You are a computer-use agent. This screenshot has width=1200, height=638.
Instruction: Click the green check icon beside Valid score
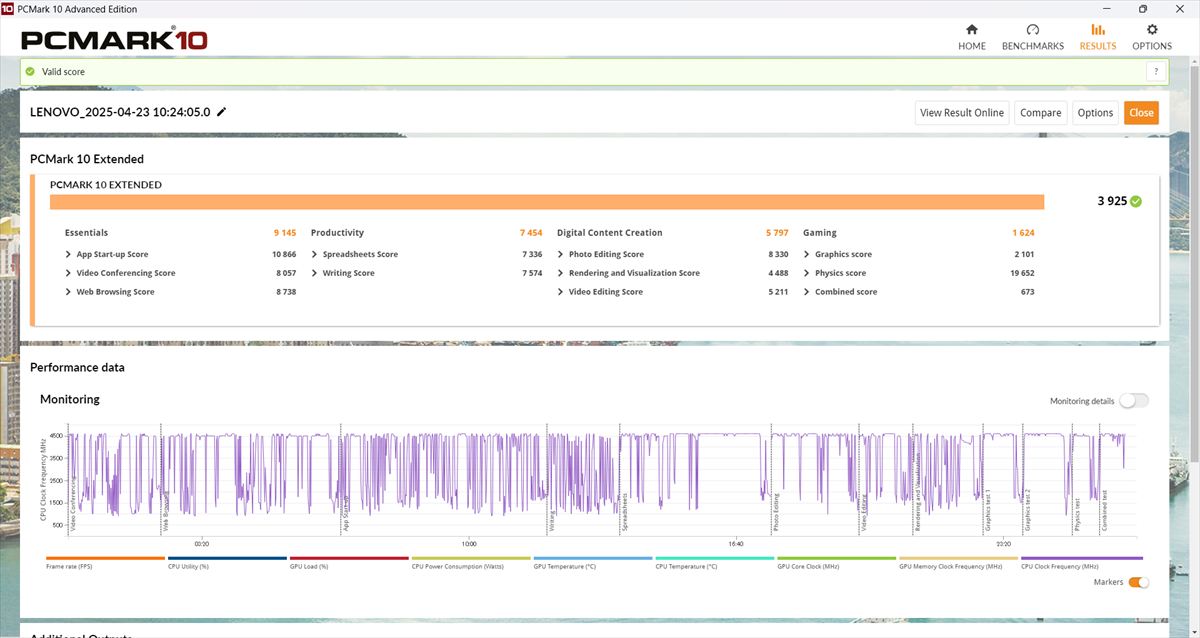pyautogui.click(x=30, y=72)
